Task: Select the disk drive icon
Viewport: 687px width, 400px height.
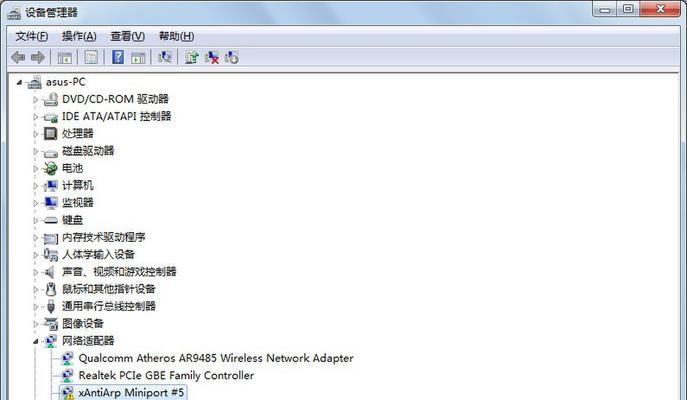Action: coord(51,152)
